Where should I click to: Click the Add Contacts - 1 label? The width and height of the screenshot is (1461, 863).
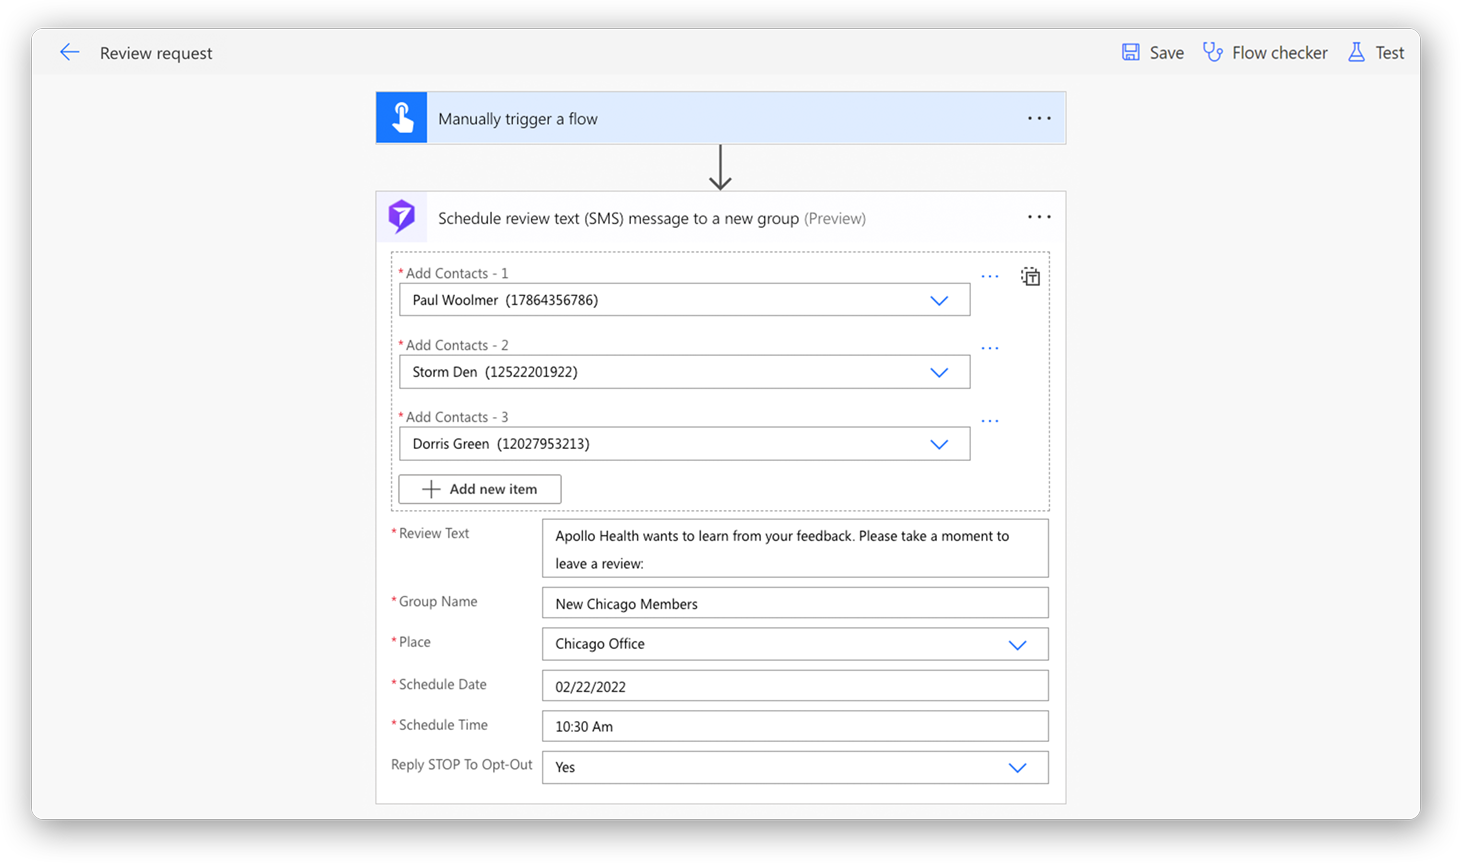tap(456, 273)
